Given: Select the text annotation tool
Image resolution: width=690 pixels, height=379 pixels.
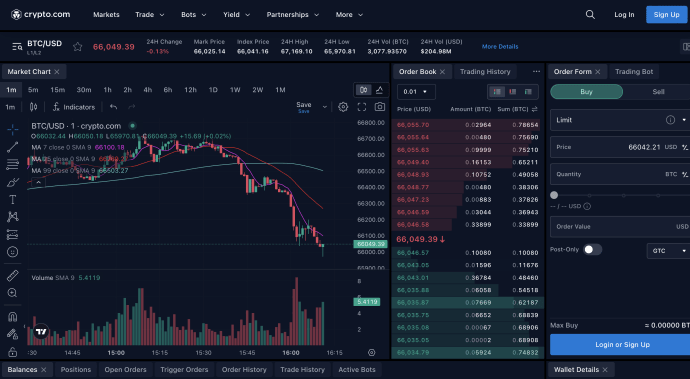Looking at the screenshot, I should pyautogui.click(x=13, y=200).
